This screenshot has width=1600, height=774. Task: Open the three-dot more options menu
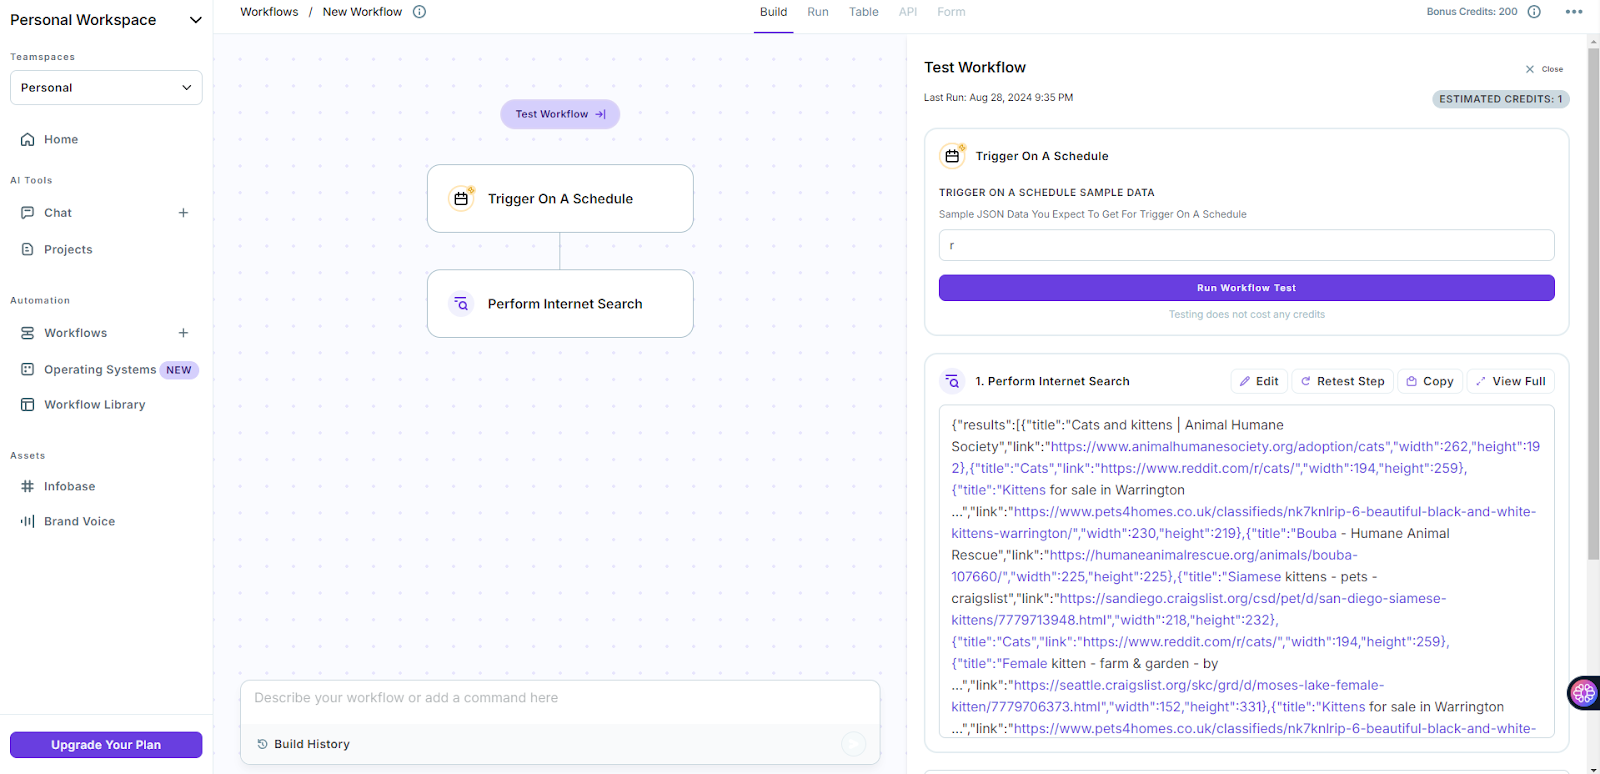[x=1574, y=12]
